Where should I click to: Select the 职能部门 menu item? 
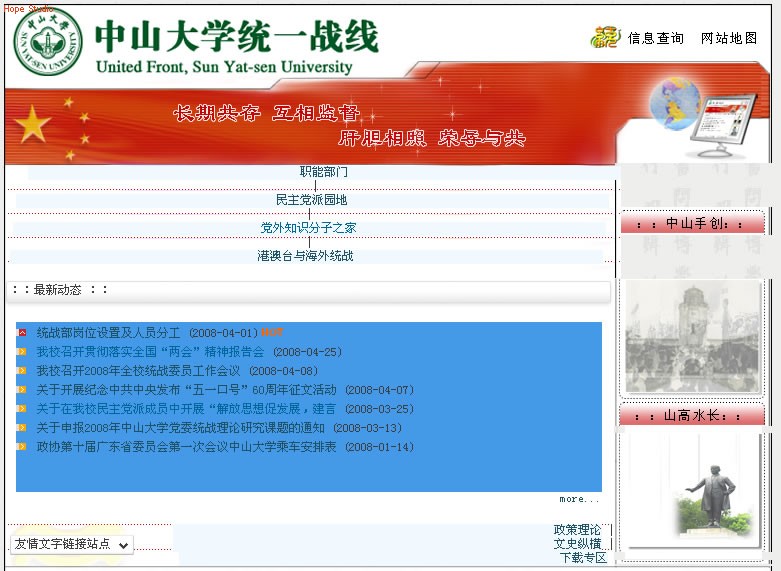[x=324, y=172]
